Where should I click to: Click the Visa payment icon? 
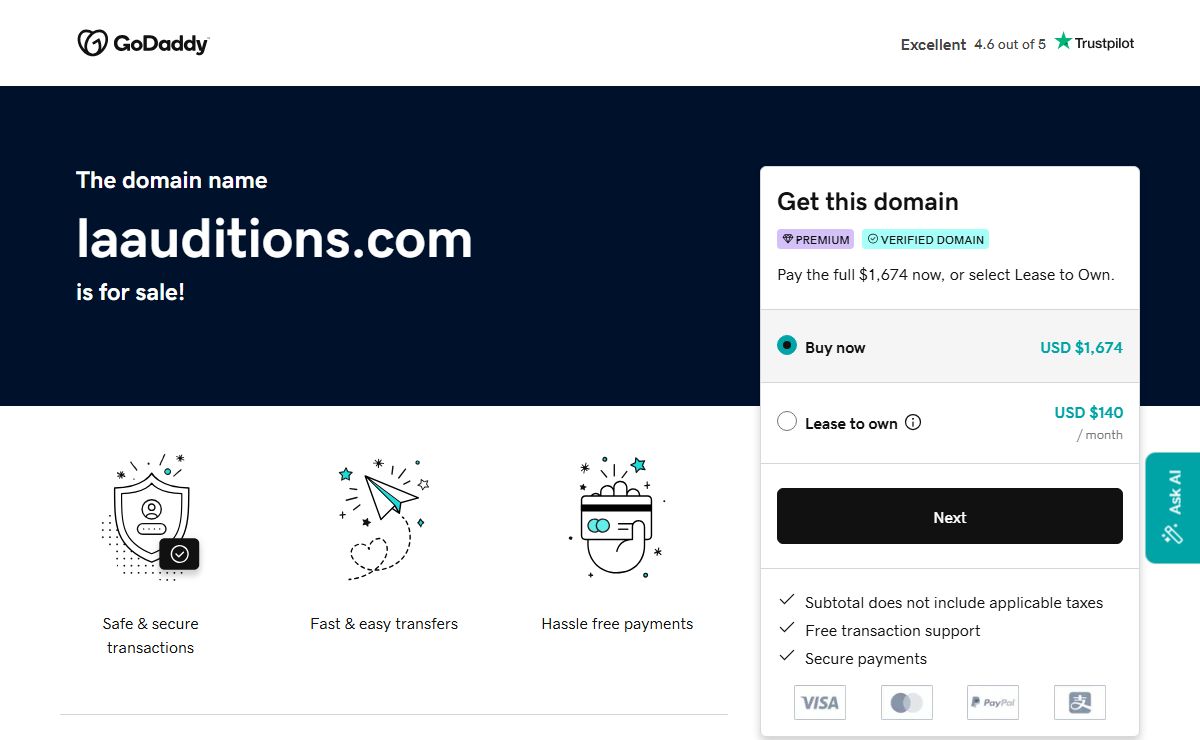coord(820,703)
